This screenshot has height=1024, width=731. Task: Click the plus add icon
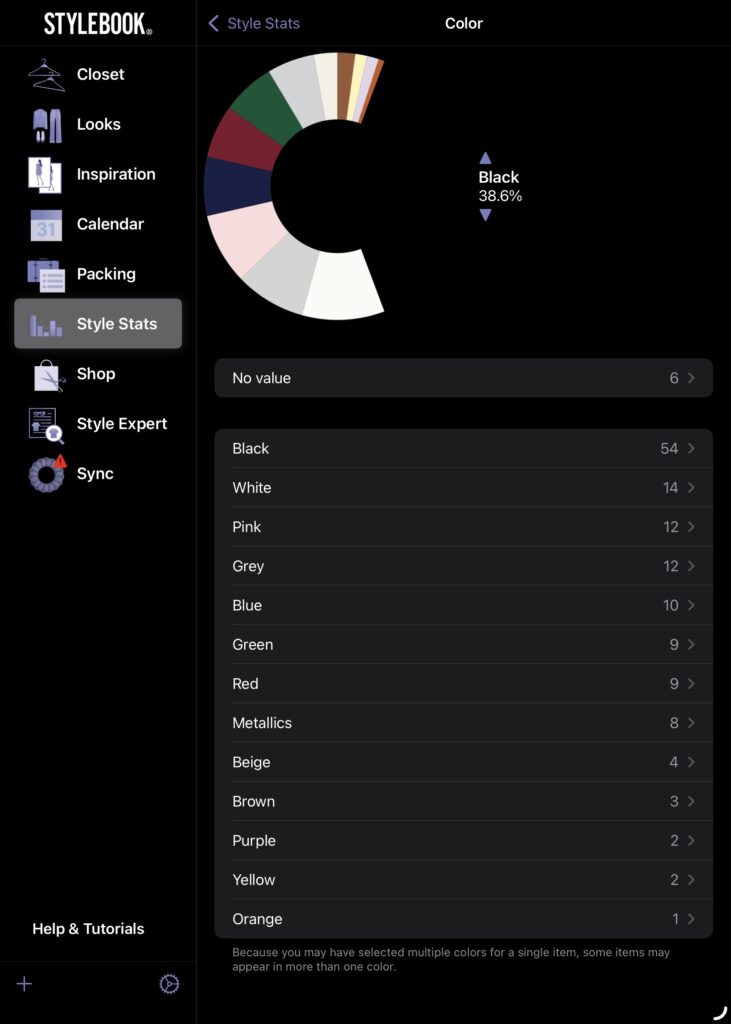click(25, 984)
